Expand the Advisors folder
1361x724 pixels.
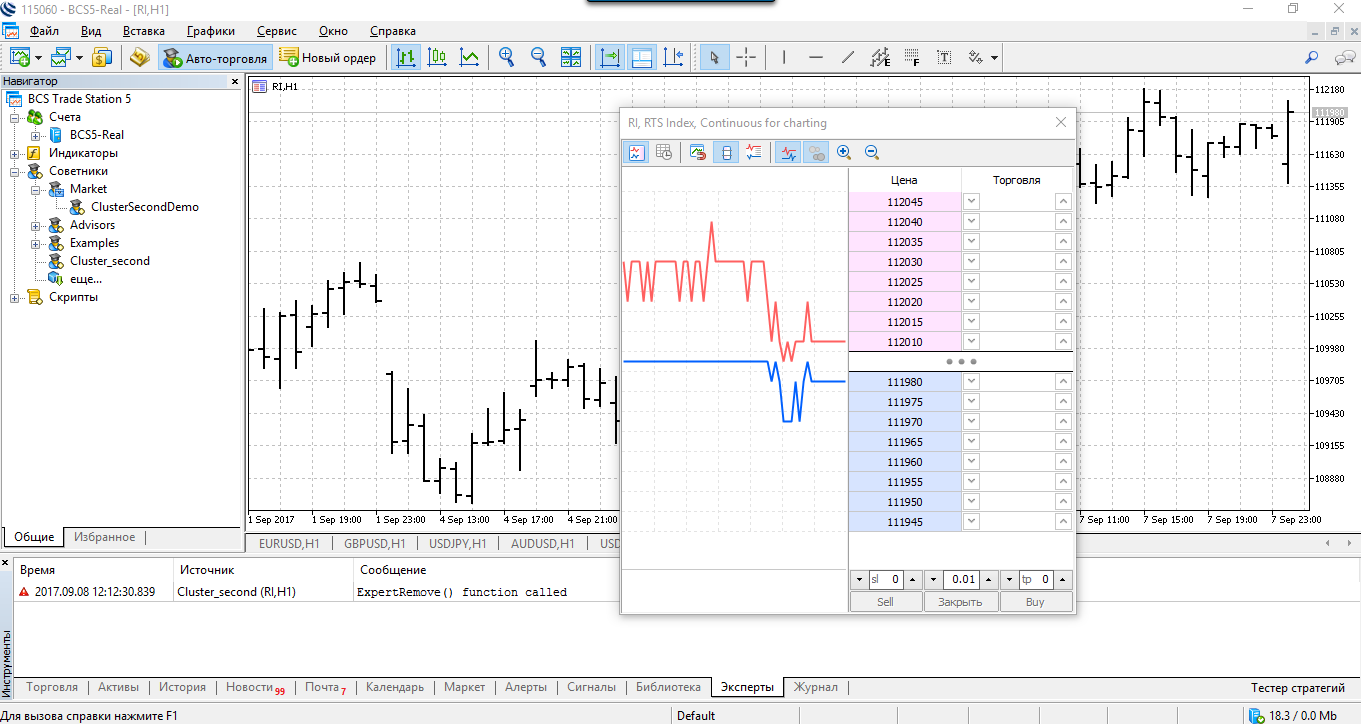click(36, 225)
